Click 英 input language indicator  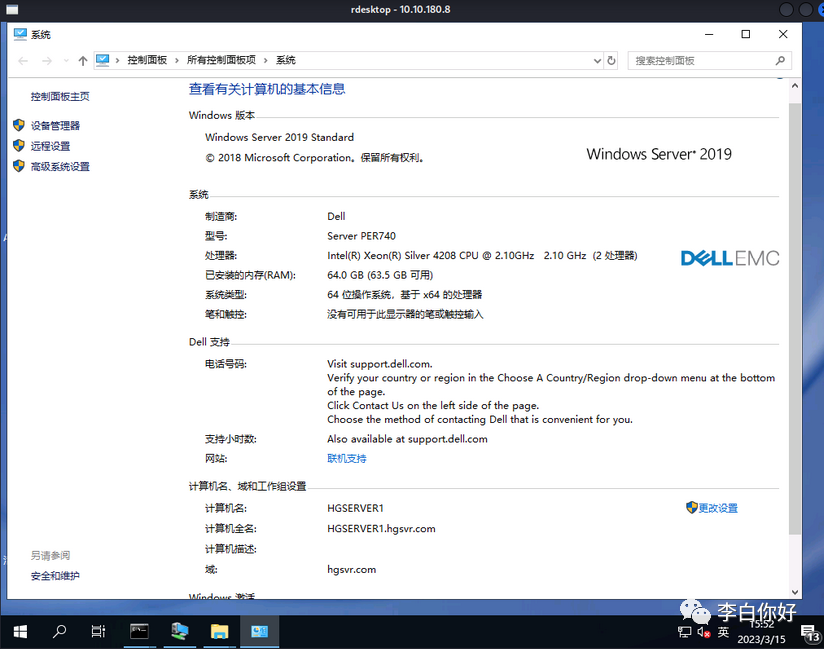click(723, 632)
